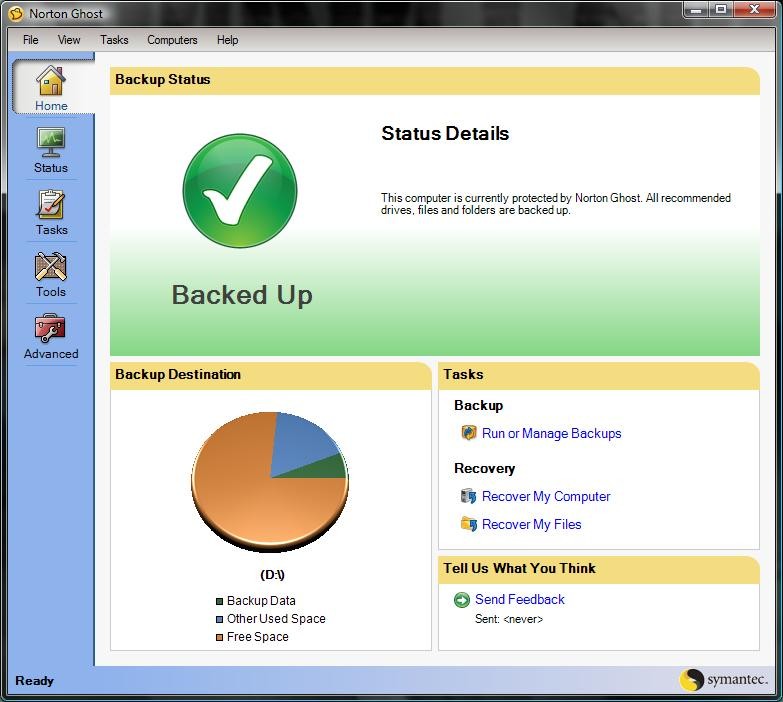Image resolution: width=783 pixels, height=702 pixels.
Task: Click the Backed Up status text
Action: tap(242, 295)
